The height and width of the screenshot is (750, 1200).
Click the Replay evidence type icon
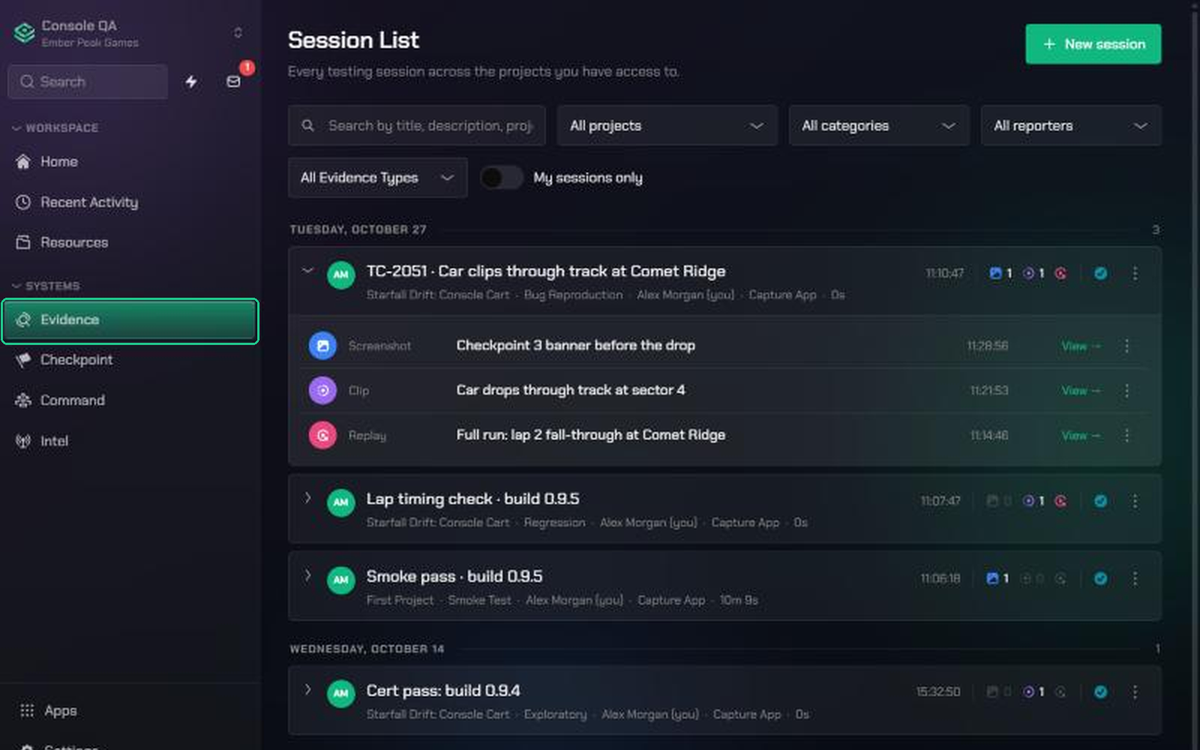322,436
